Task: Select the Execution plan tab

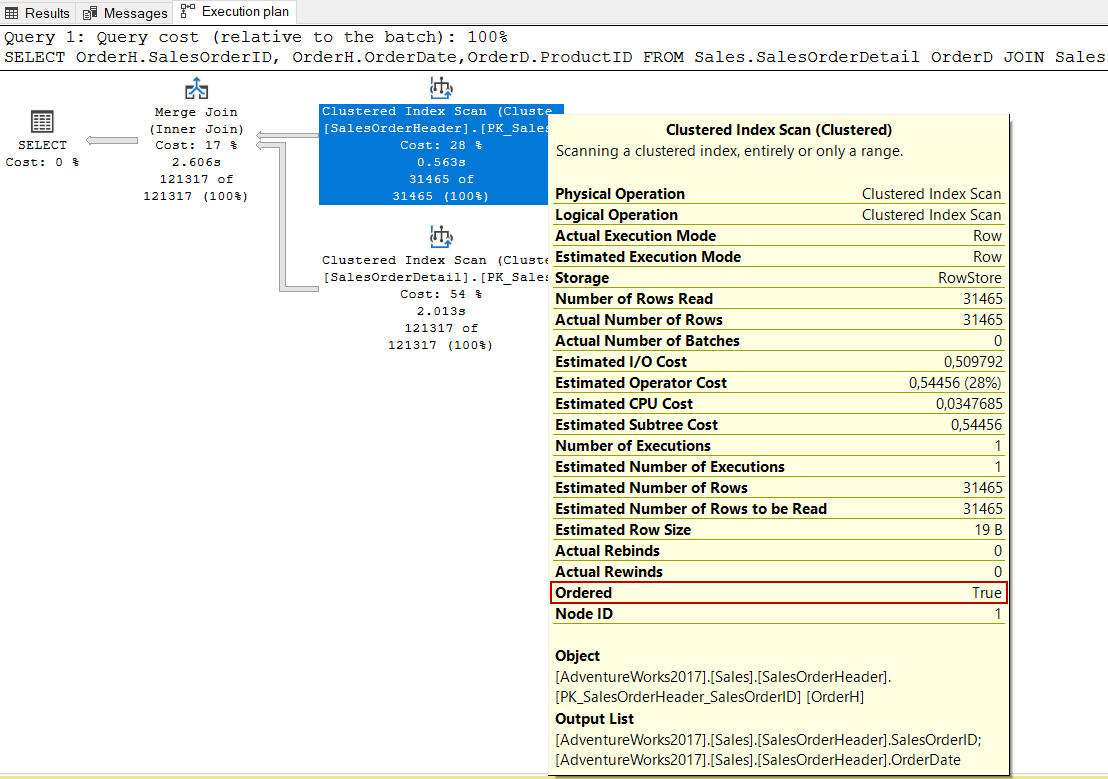Action: tap(235, 12)
